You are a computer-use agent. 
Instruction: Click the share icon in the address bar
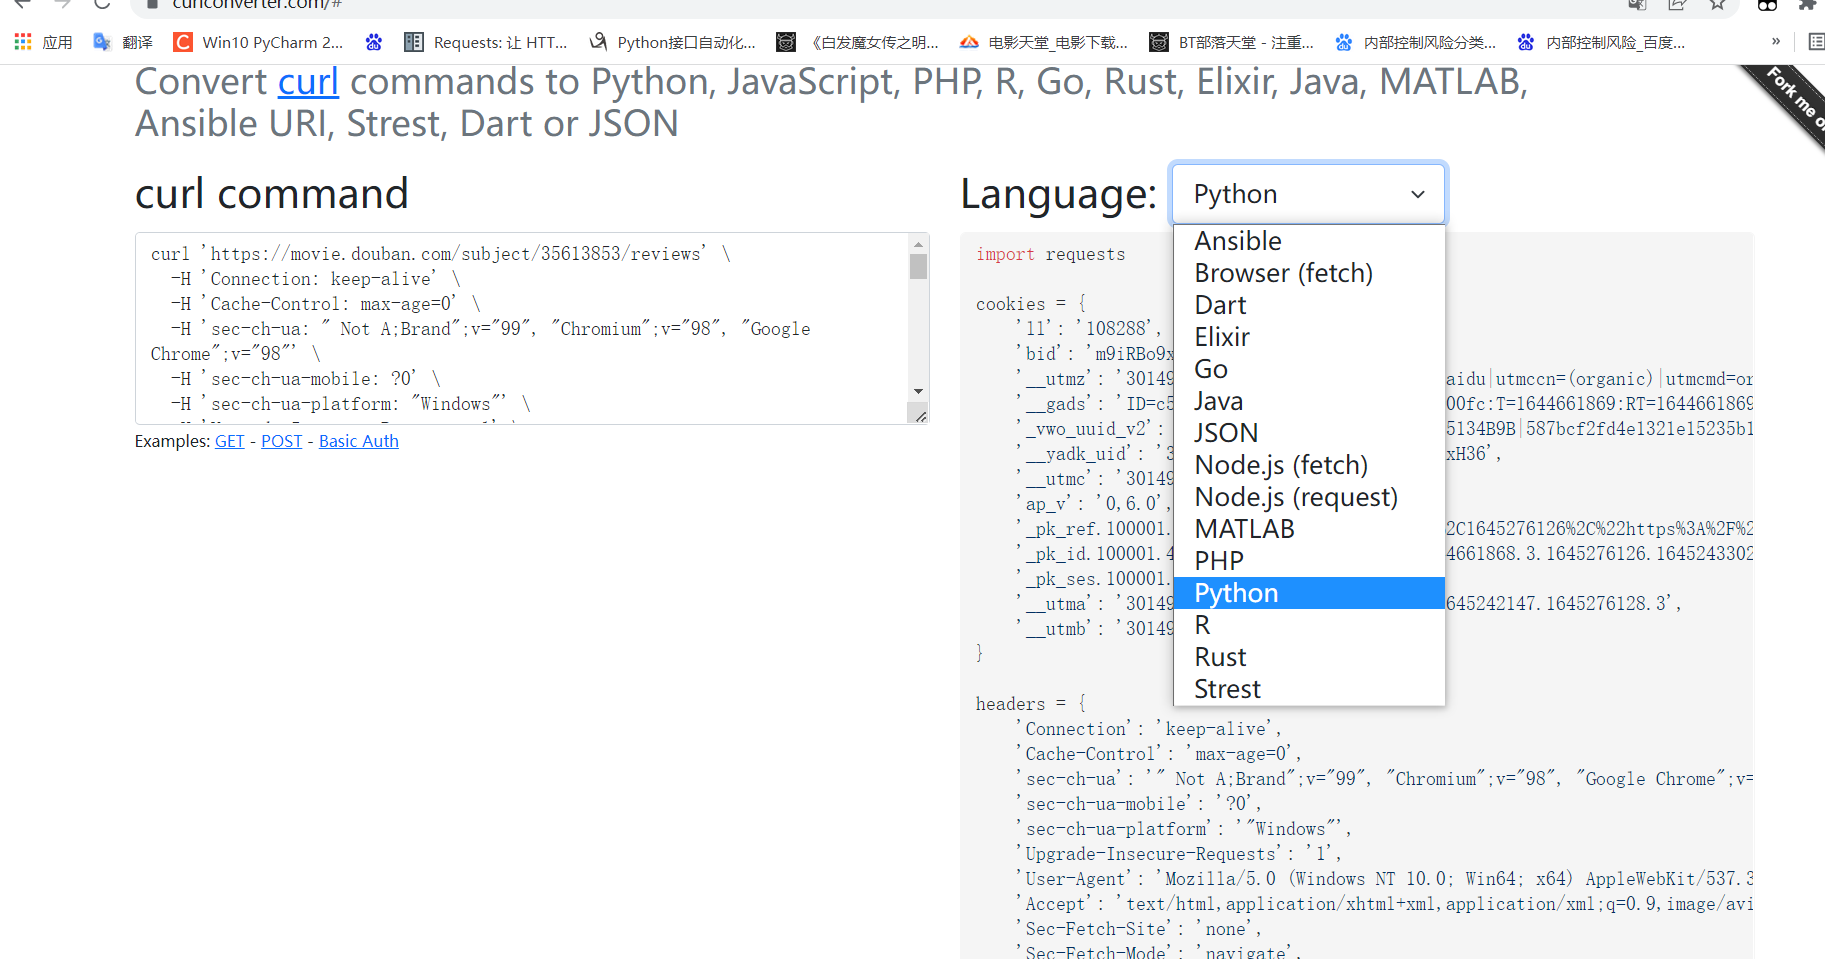(x=1676, y=5)
